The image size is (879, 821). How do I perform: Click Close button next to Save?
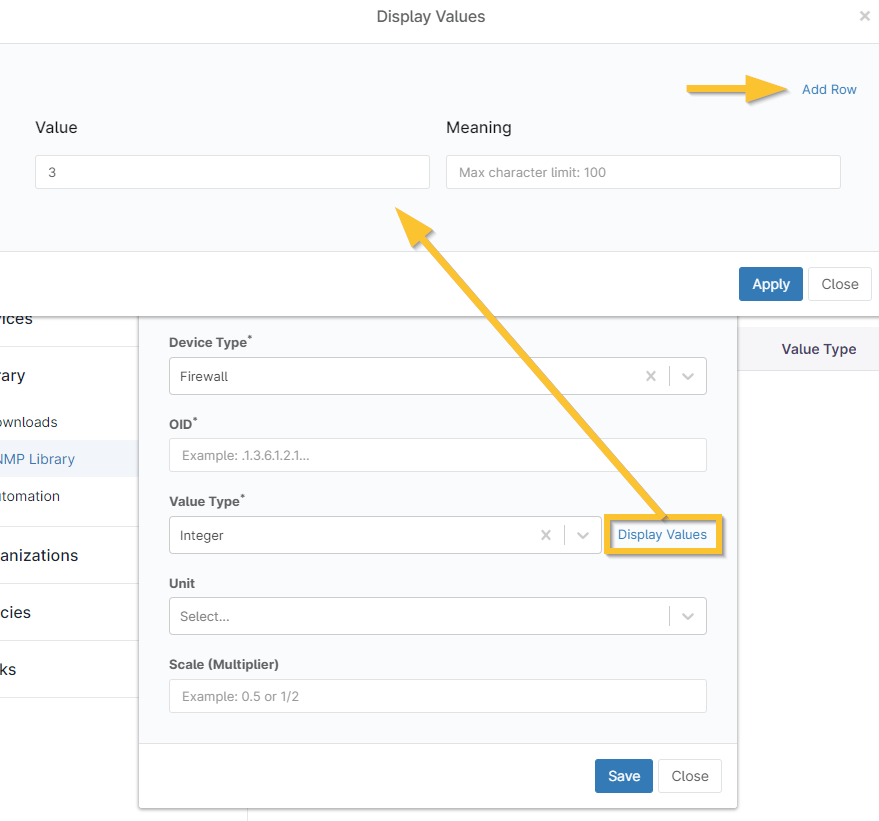[689, 776]
